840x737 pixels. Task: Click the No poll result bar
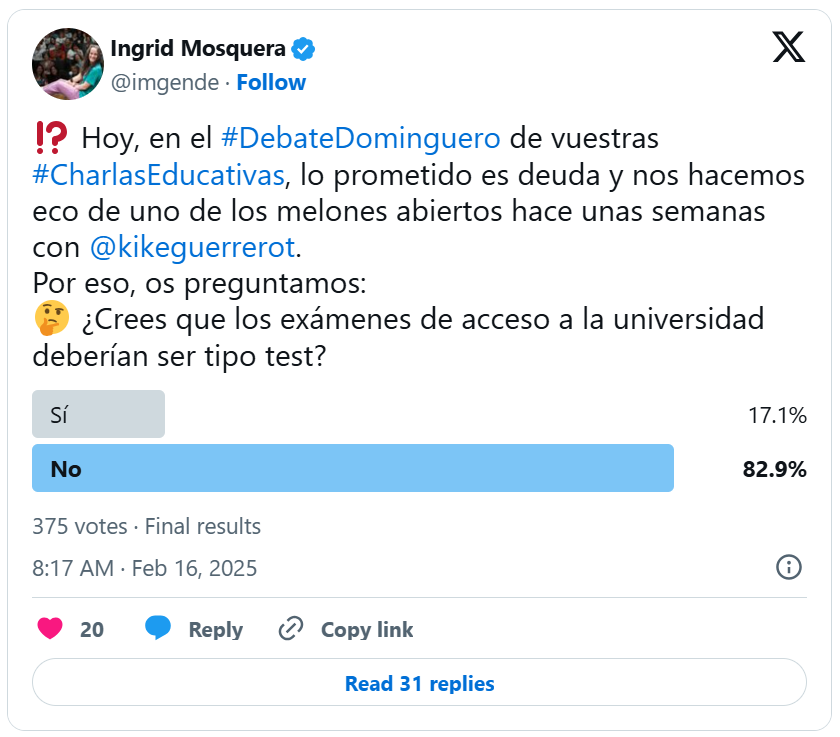(x=352, y=468)
